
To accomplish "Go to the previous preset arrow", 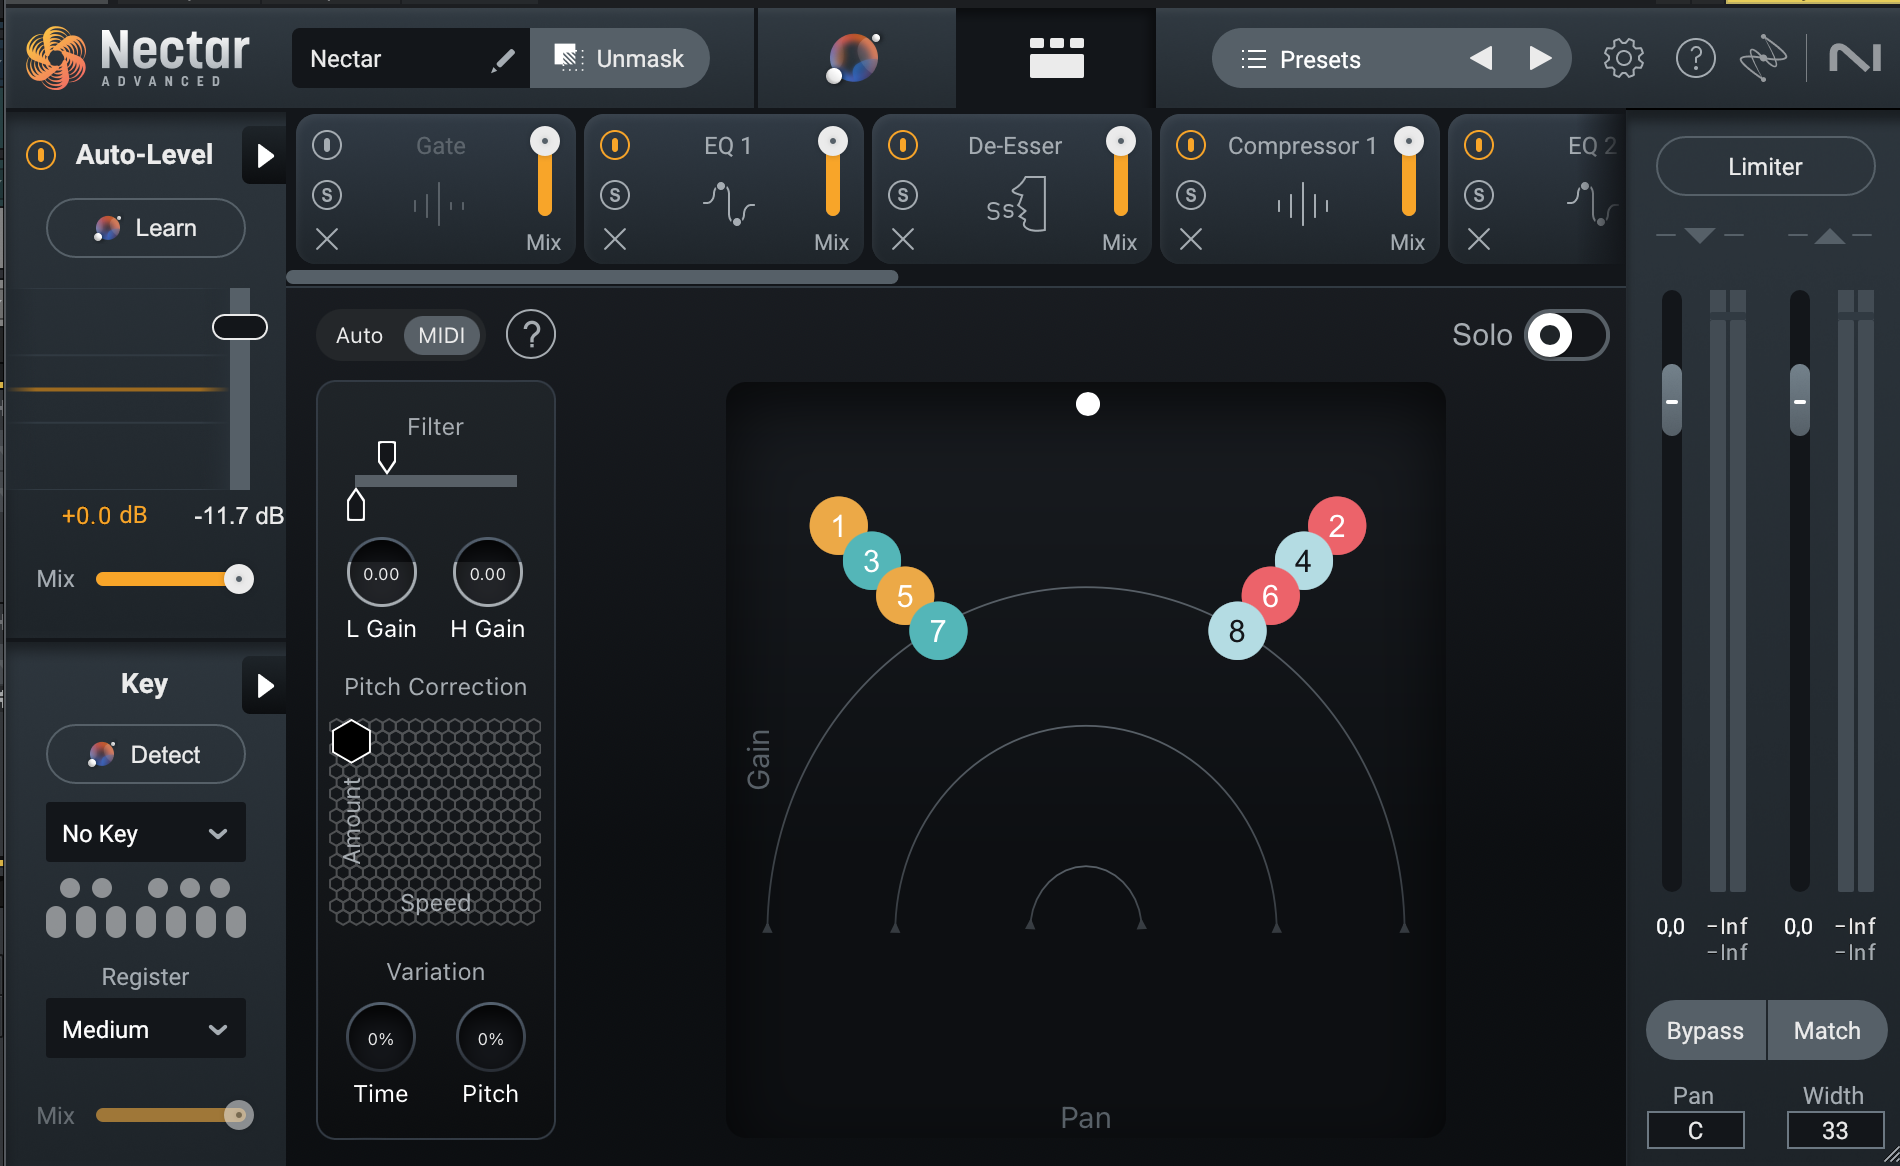I will (x=1481, y=59).
